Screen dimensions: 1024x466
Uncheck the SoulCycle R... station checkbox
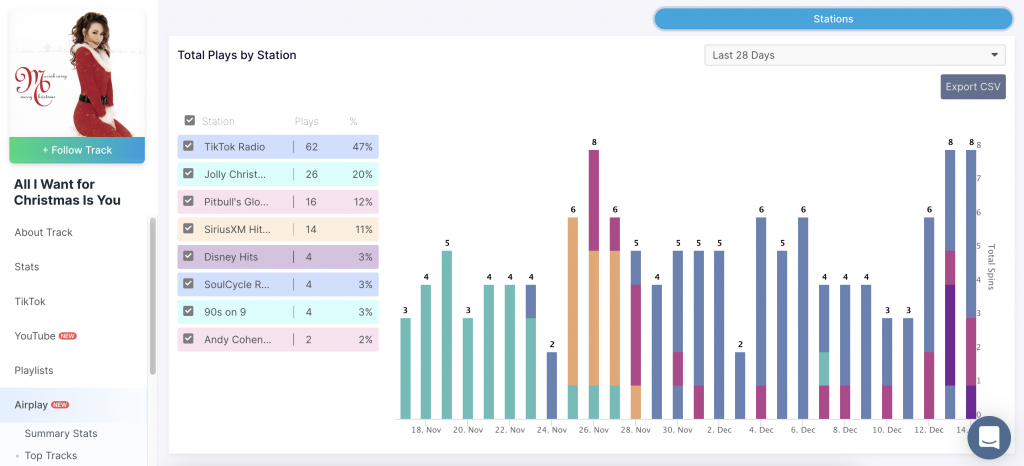tap(189, 284)
